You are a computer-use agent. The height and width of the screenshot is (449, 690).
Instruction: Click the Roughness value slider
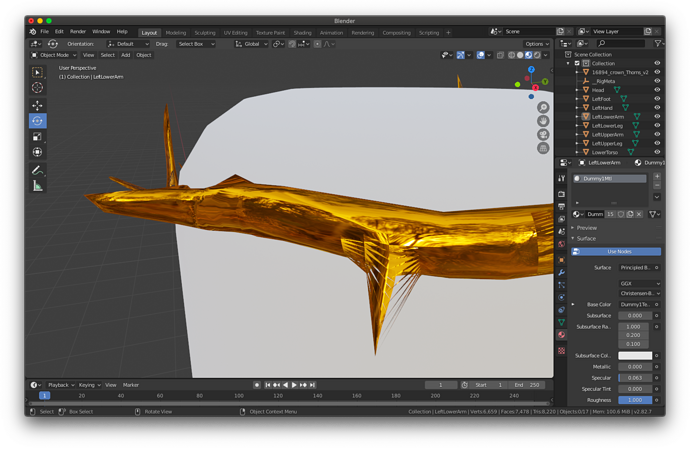(635, 400)
